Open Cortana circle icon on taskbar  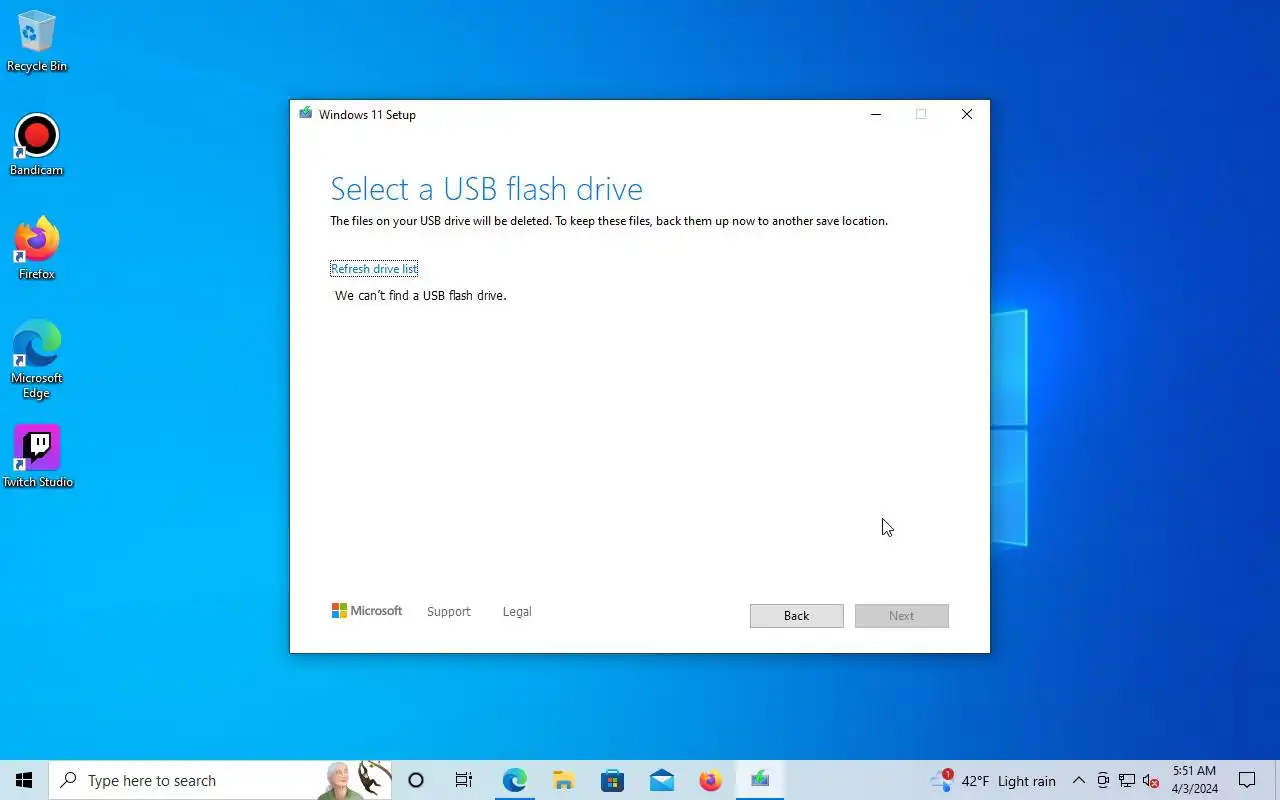click(416, 780)
